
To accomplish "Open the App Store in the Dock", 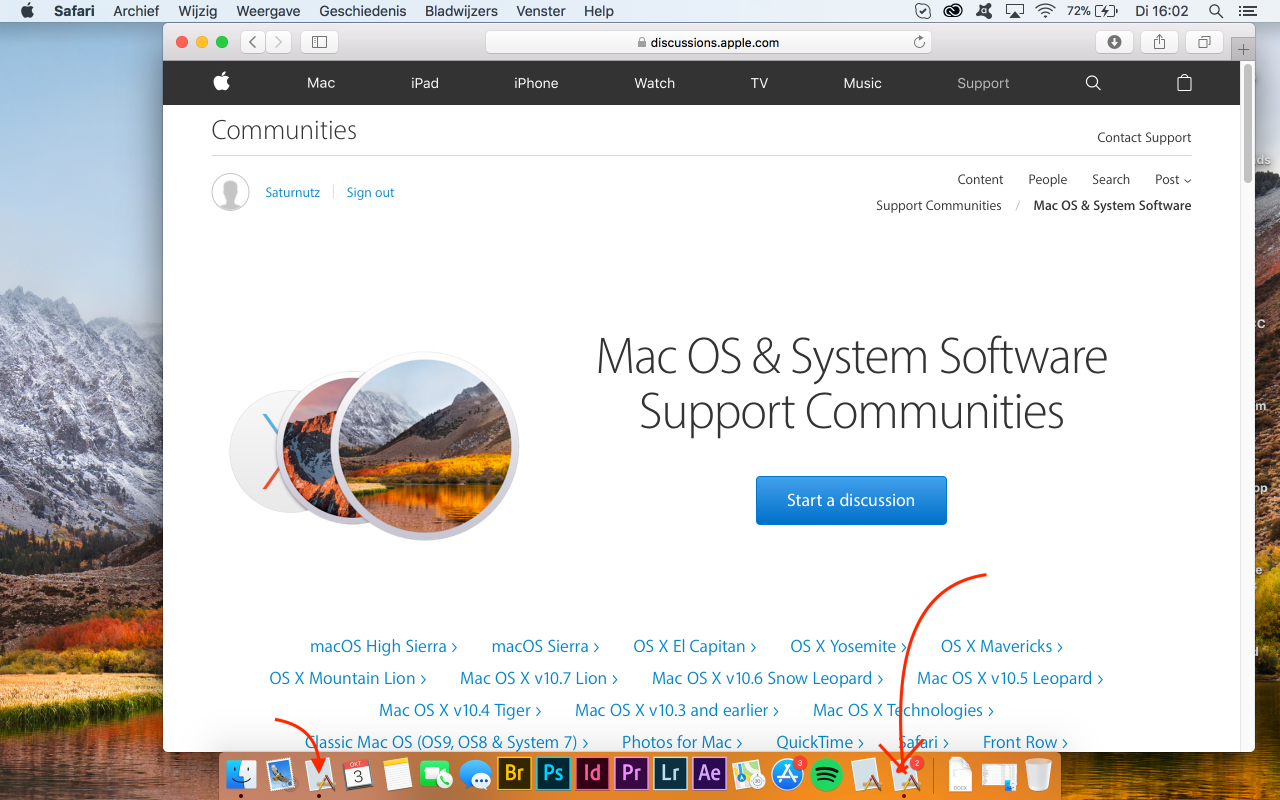I will 788,773.
